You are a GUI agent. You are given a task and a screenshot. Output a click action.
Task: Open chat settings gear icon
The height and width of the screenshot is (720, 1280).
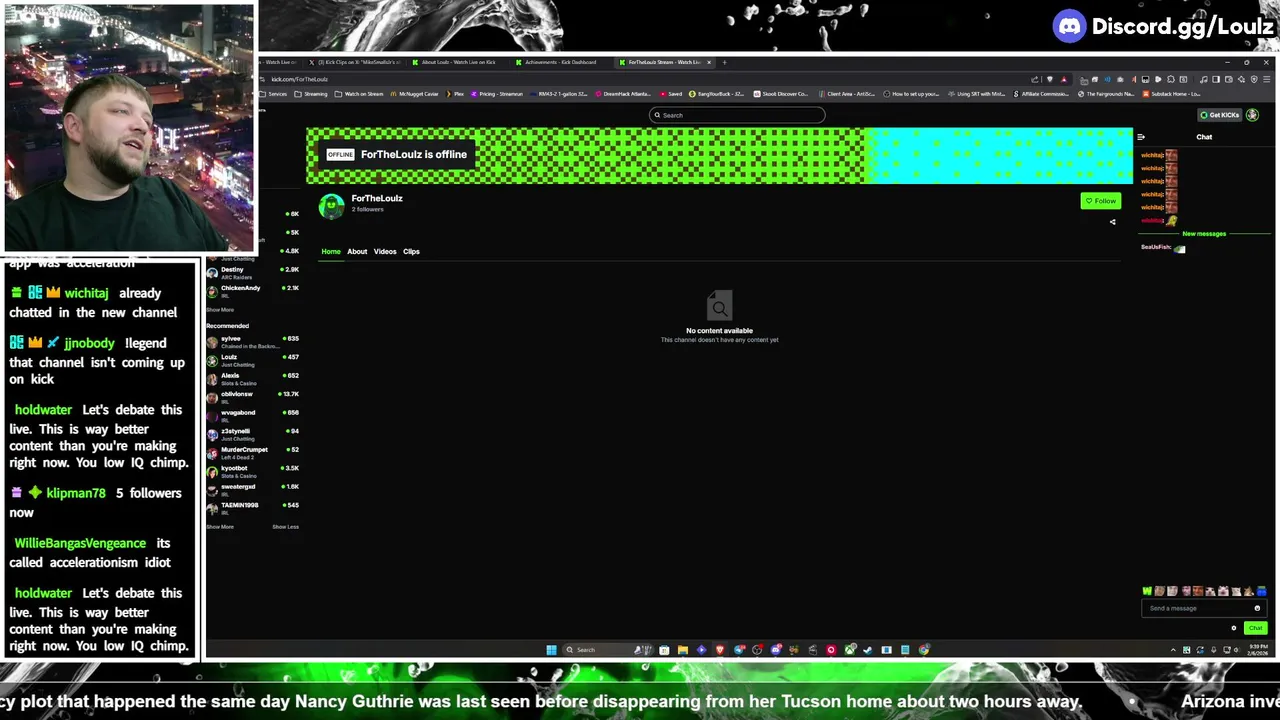pos(1233,628)
